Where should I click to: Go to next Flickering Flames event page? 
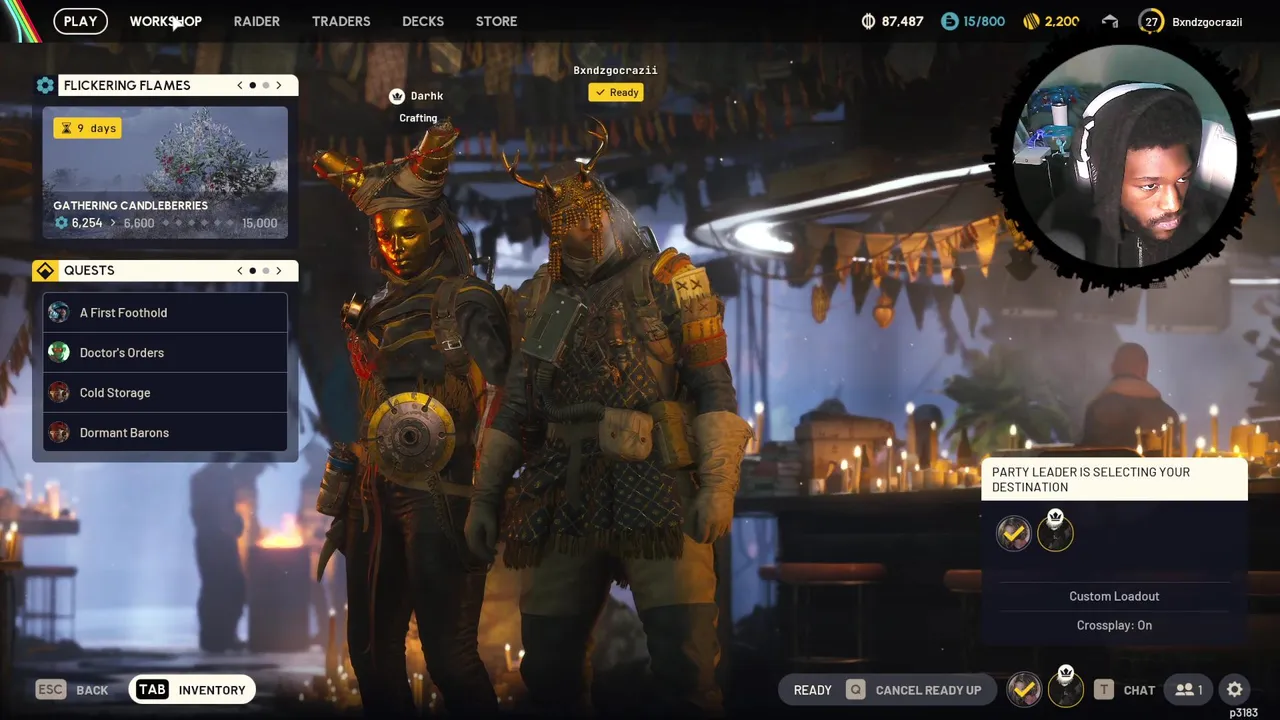279,85
